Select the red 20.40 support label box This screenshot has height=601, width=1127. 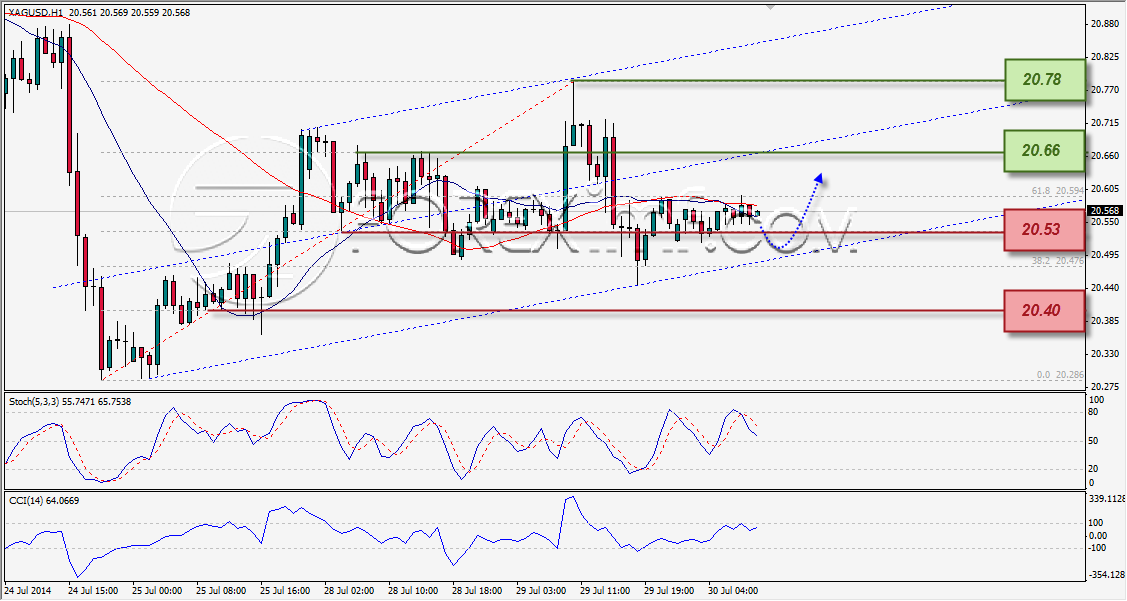click(x=1044, y=311)
